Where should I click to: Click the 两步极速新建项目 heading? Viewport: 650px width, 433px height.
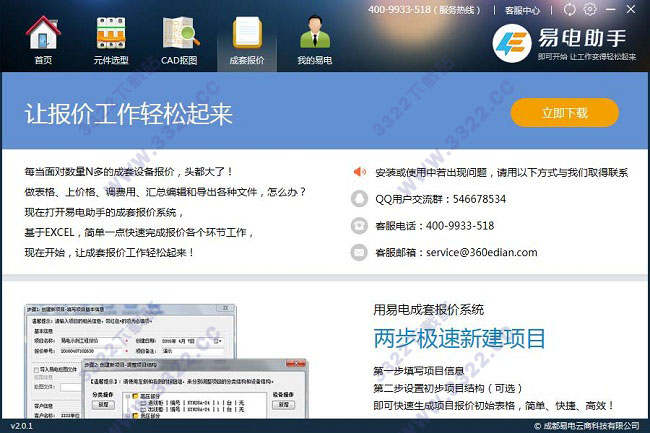[x=459, y=339]
